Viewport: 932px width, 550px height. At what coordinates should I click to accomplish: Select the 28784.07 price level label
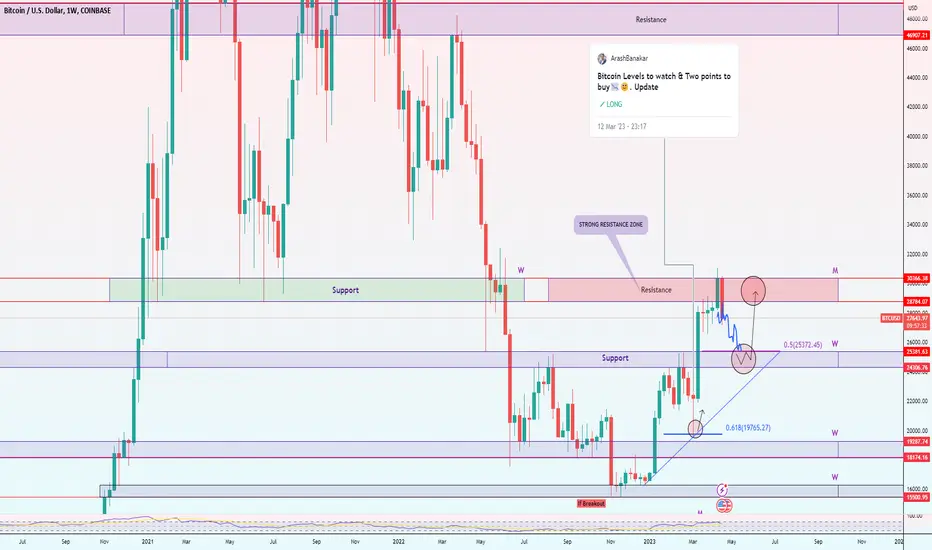917,301
